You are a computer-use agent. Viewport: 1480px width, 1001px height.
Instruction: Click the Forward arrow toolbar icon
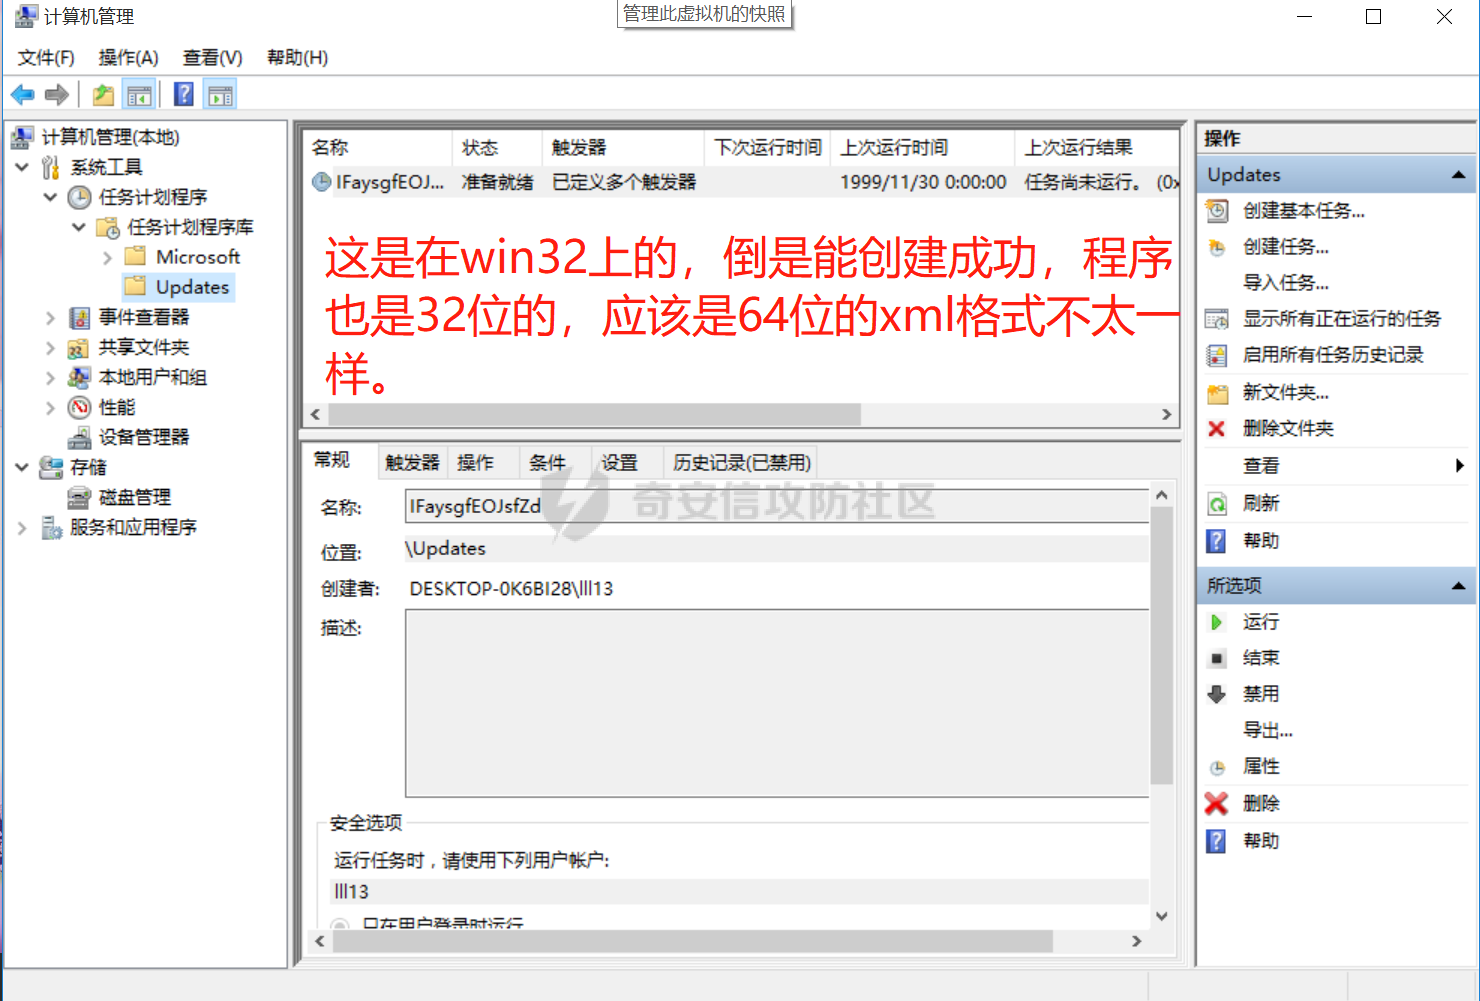pos(57,95)
